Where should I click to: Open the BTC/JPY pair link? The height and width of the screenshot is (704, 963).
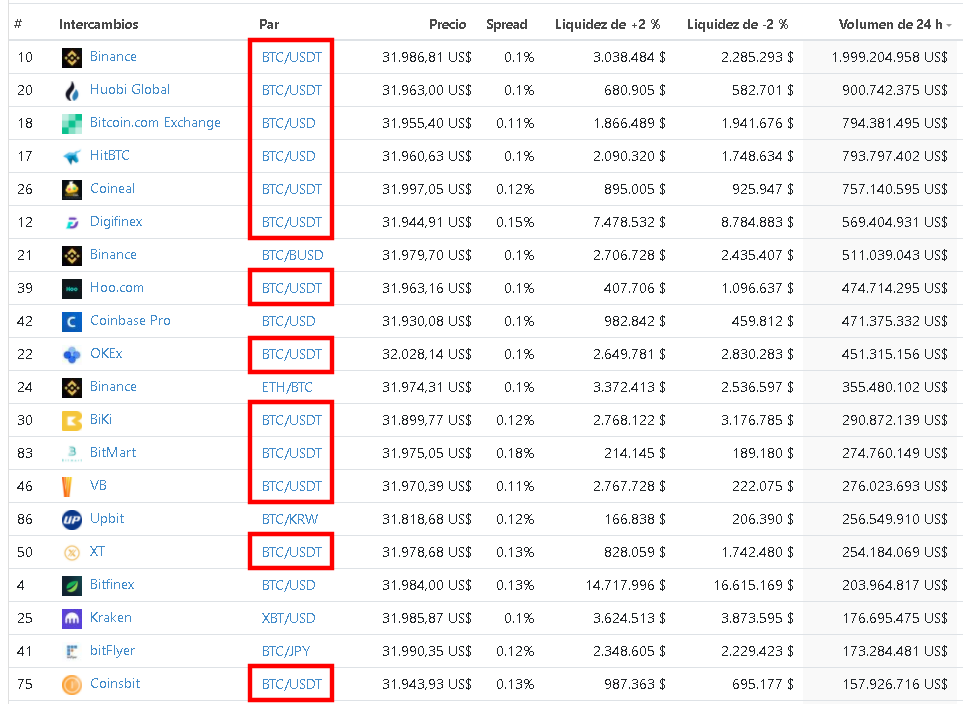pos(286,651)
